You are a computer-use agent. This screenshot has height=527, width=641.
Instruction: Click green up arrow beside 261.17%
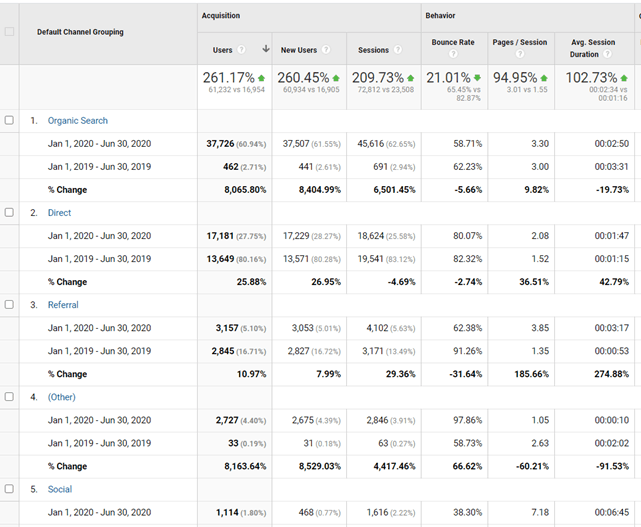261,77
